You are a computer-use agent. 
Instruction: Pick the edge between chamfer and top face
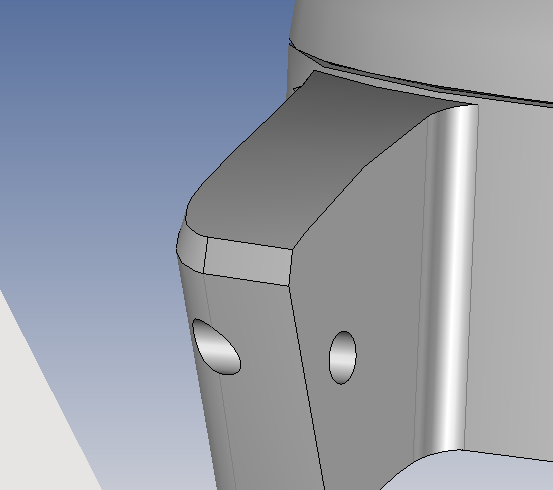pos(249,243)
